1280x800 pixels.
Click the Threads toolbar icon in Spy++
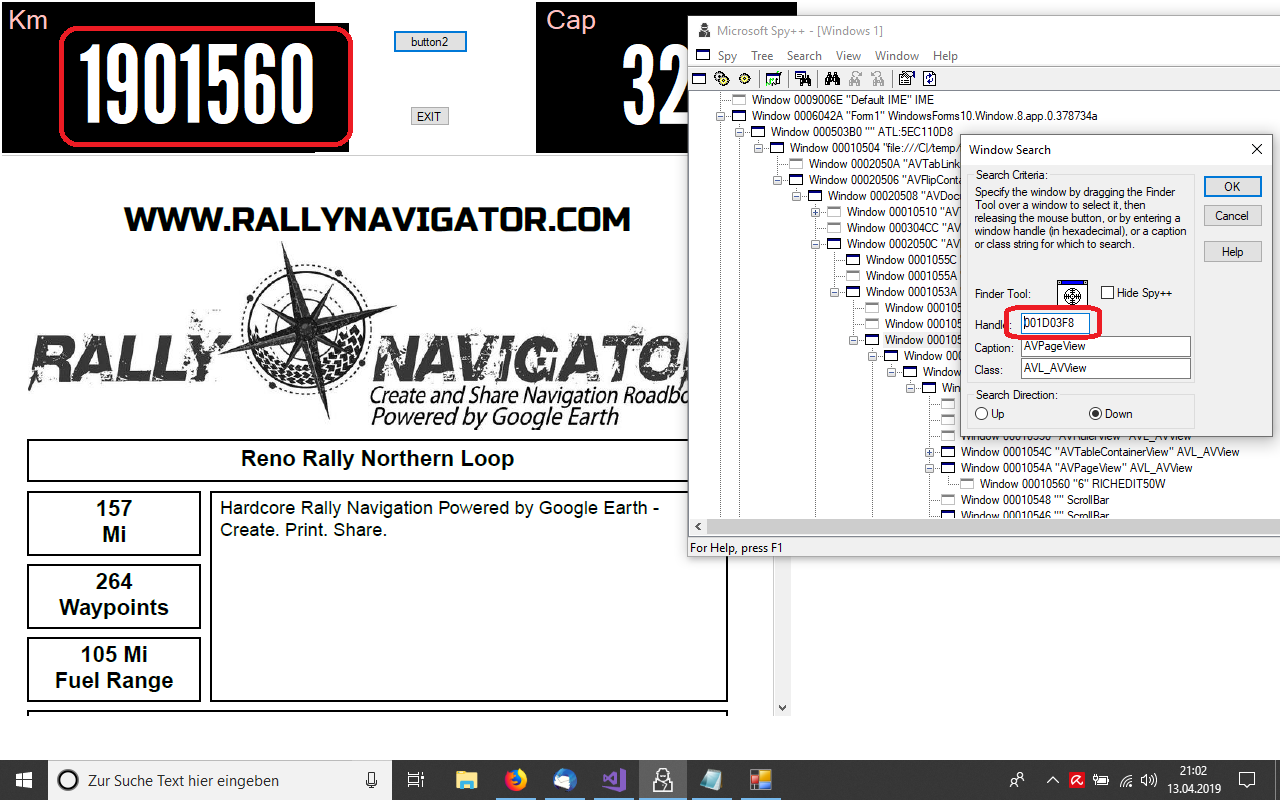click(x=745, y=78)
